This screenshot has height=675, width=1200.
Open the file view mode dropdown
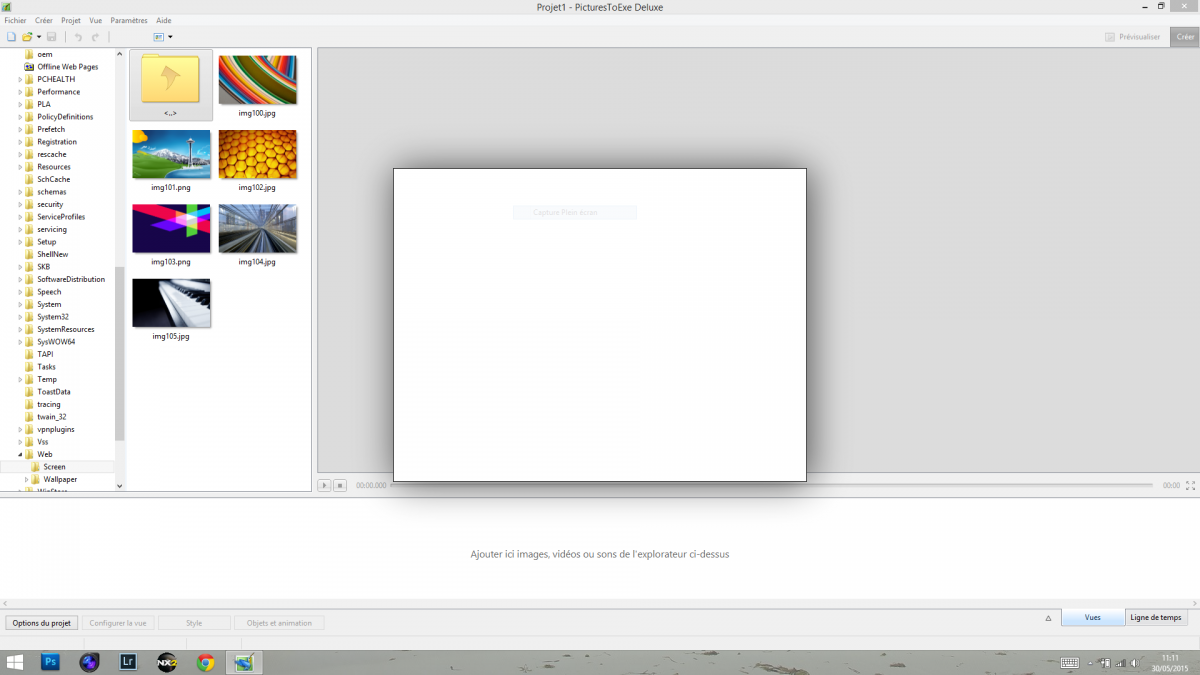(x=162, y=37)
